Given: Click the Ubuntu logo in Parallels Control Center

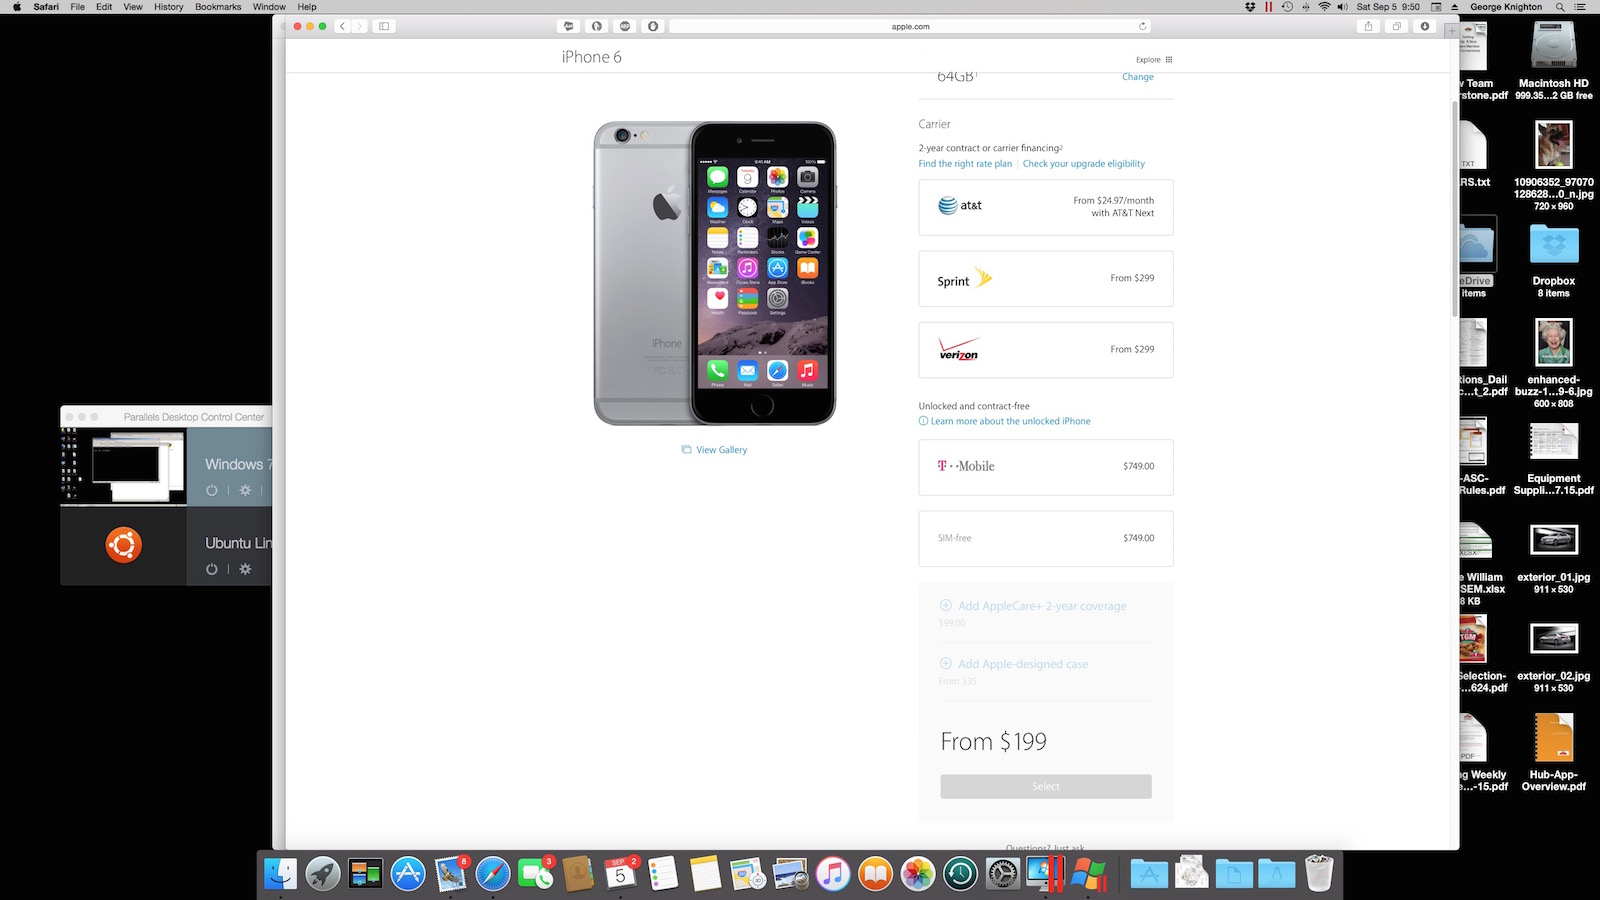Looking at the screenshot, I should (124, 545).
